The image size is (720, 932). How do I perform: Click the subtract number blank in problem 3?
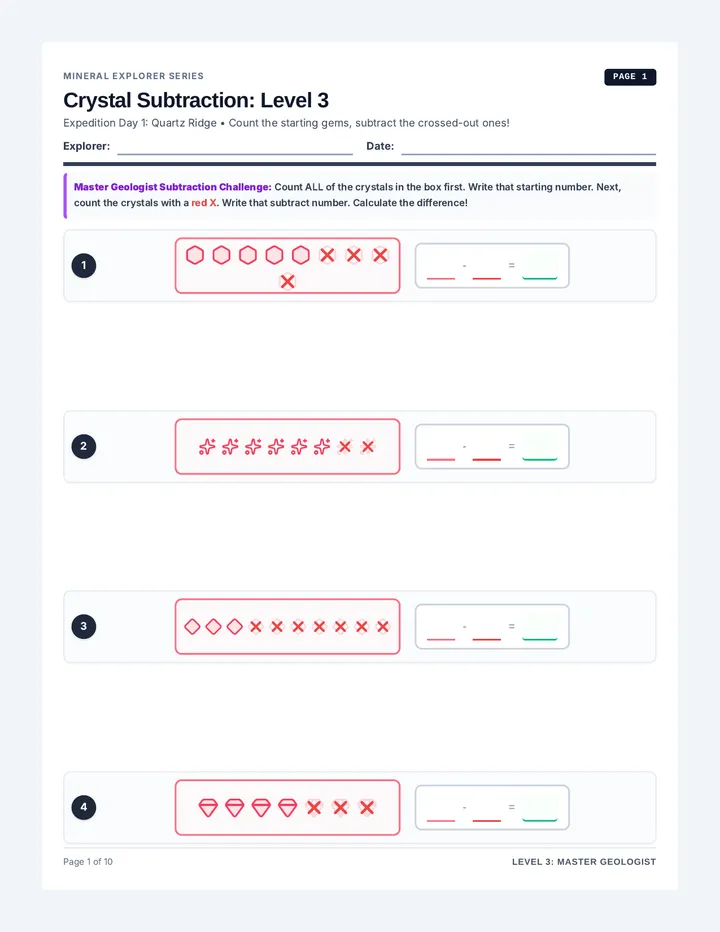tap(486, 632)
